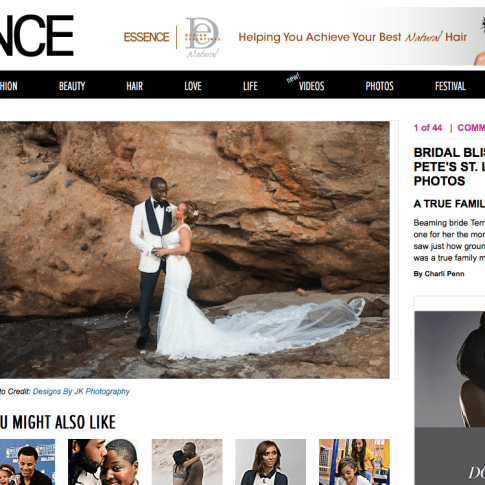The image size is (485, 485).
Task: Open the Hair navigation item
Action: [x=134, y=86]
